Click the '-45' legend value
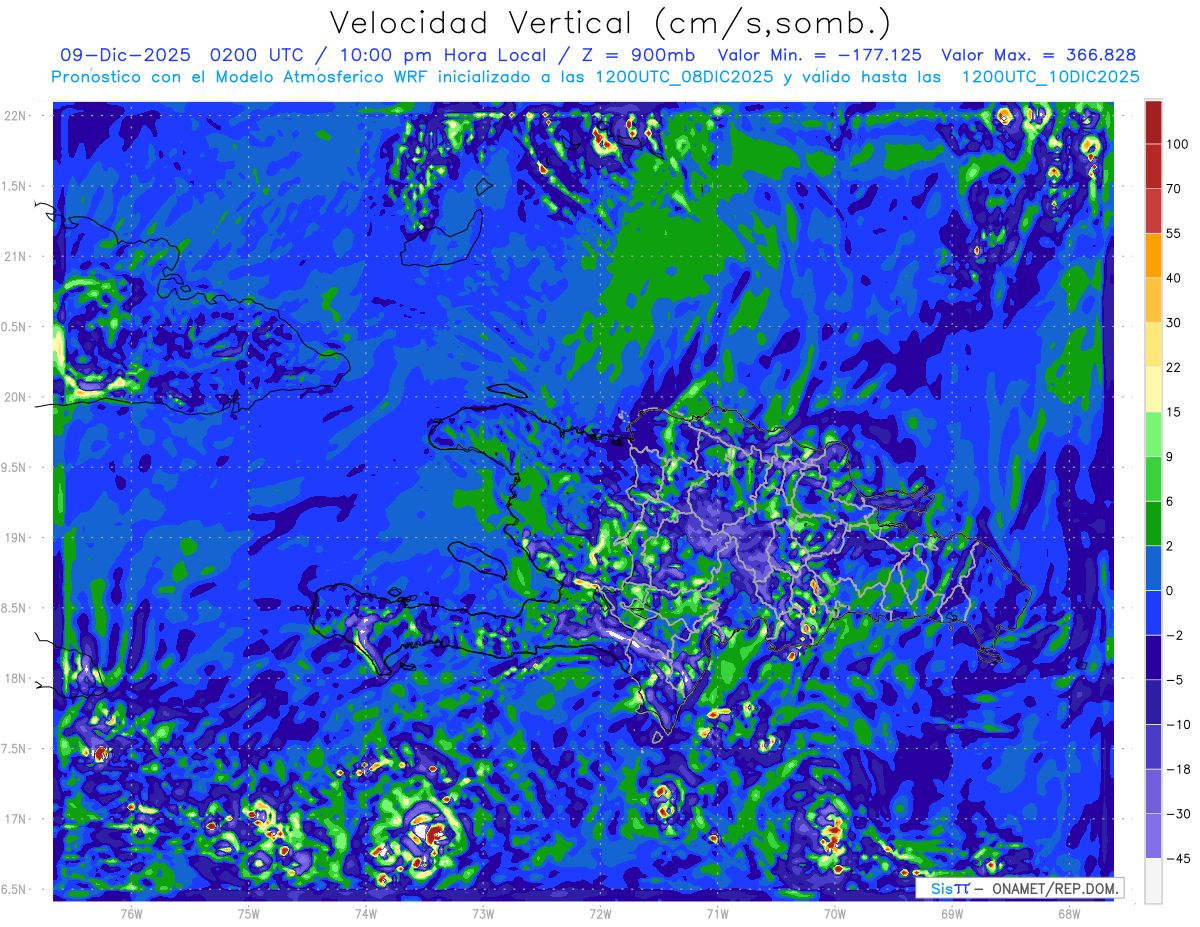 coord(1177,859)
